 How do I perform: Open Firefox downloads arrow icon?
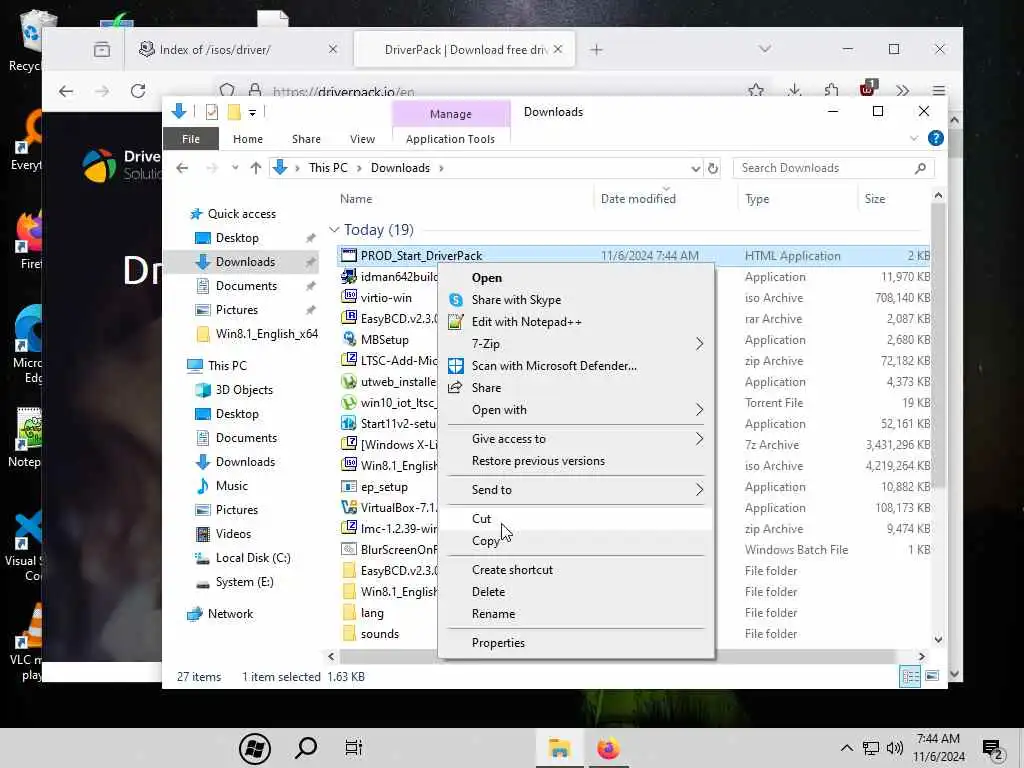(x=794, y=91)
